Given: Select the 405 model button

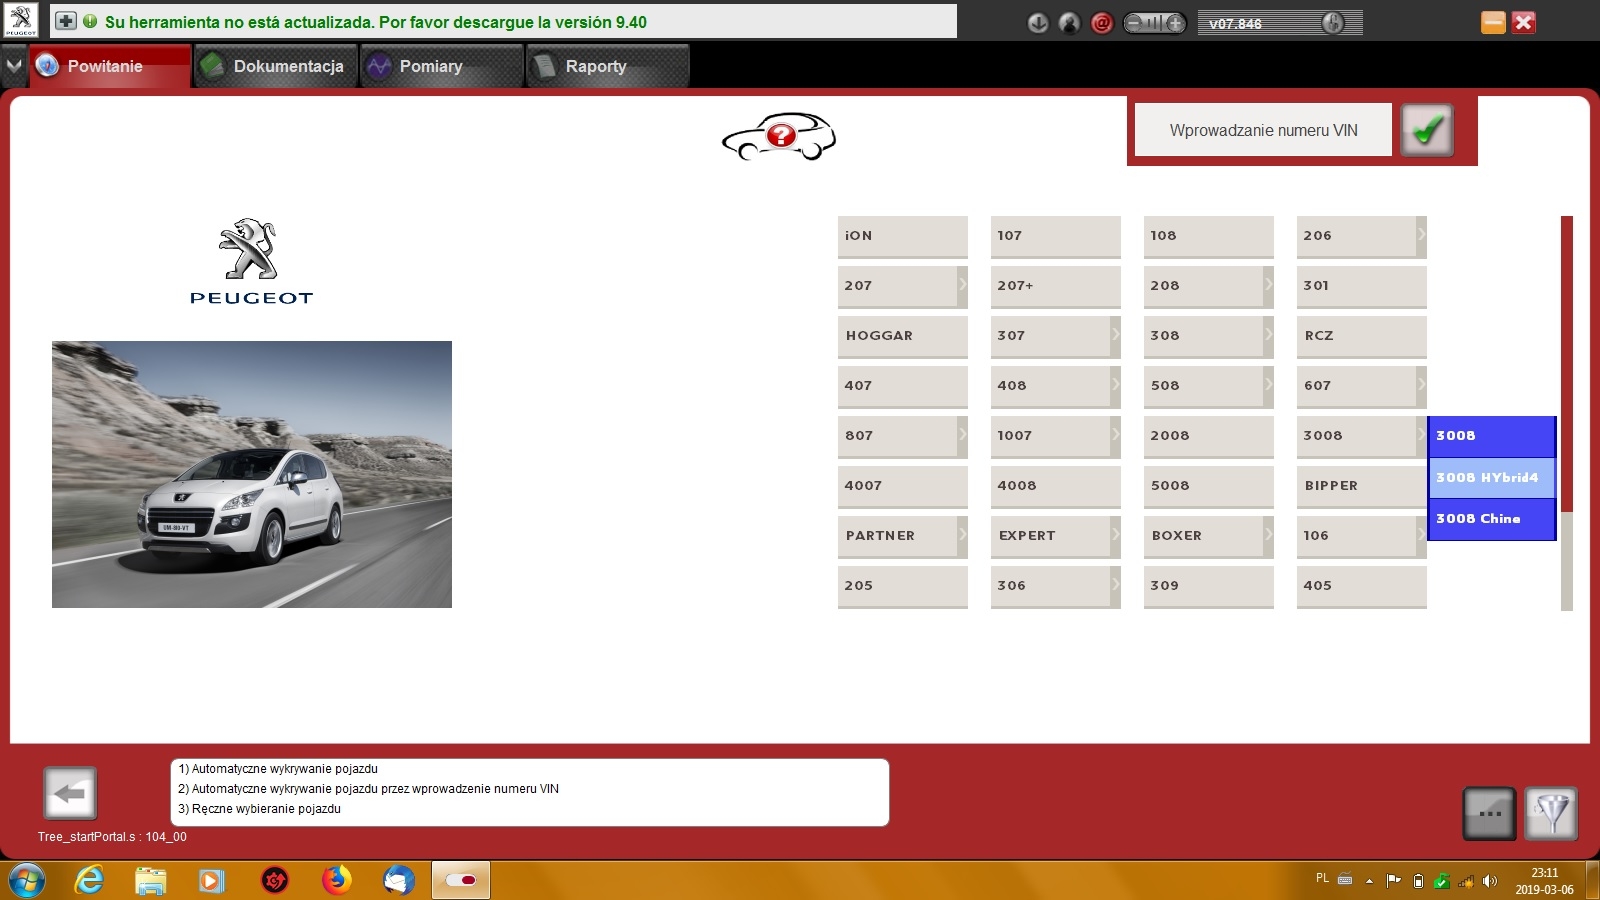Looking at the screenshot, I should pyautogui.click(x=1362, y=586).
